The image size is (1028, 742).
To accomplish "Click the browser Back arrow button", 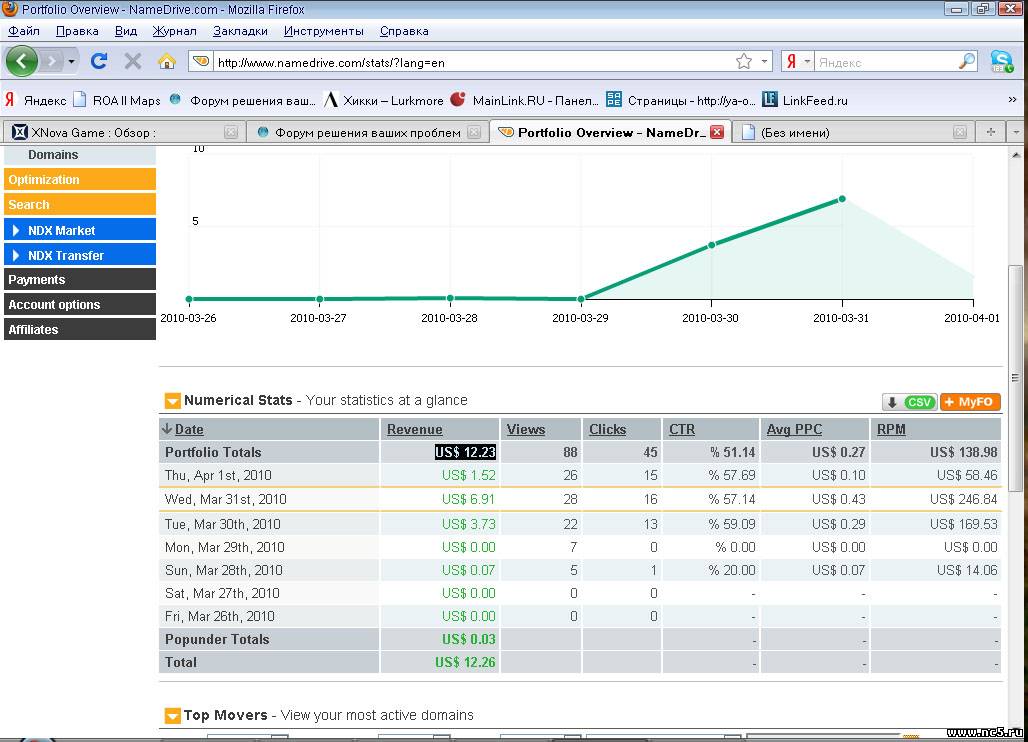I will click(22, 61).
